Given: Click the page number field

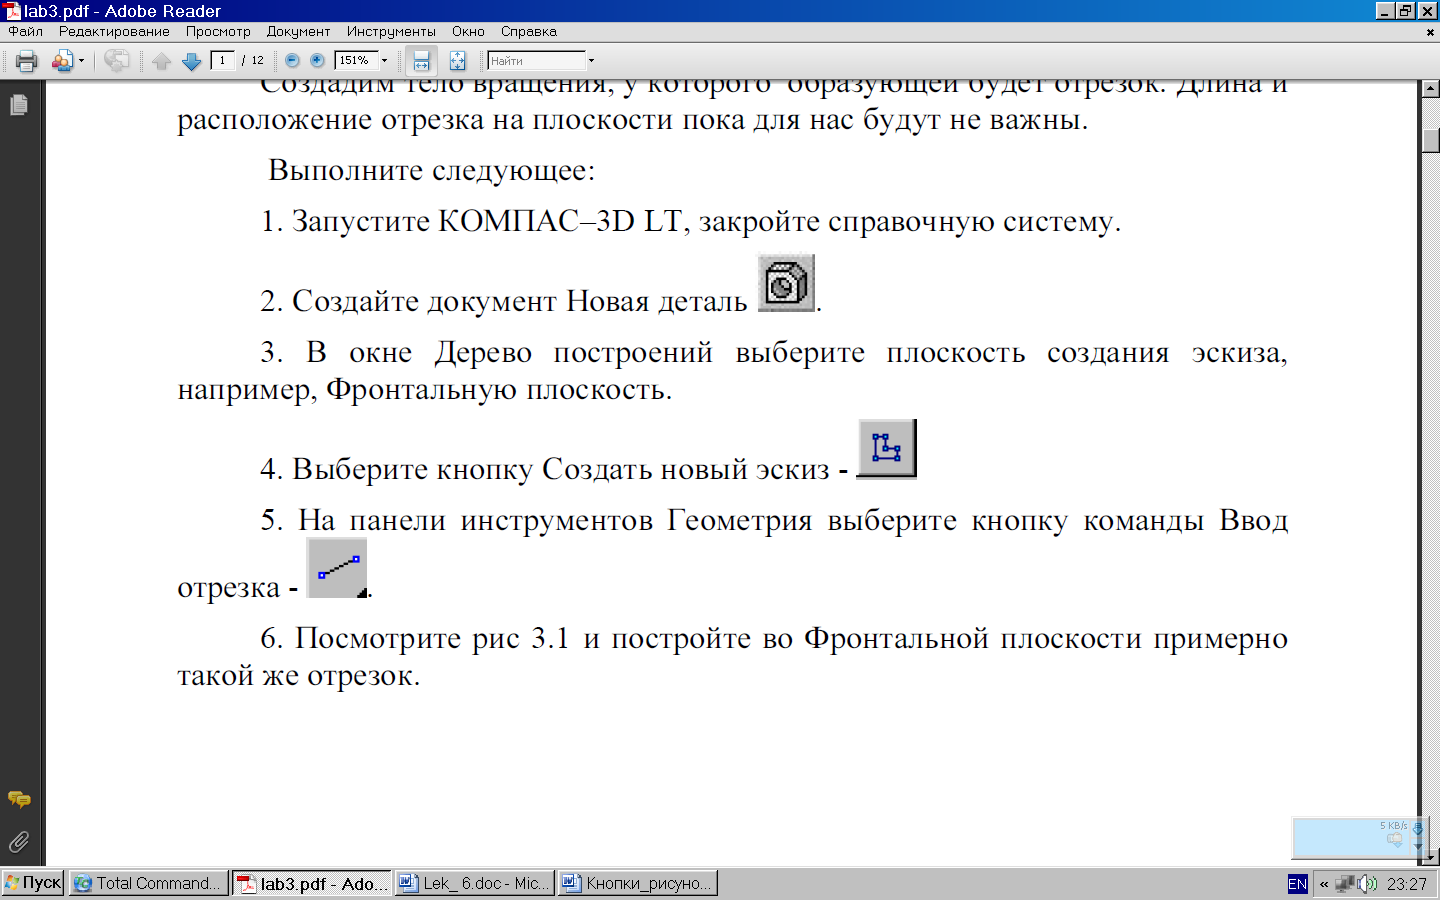Looking at the screenshot, I should (223, 60).
